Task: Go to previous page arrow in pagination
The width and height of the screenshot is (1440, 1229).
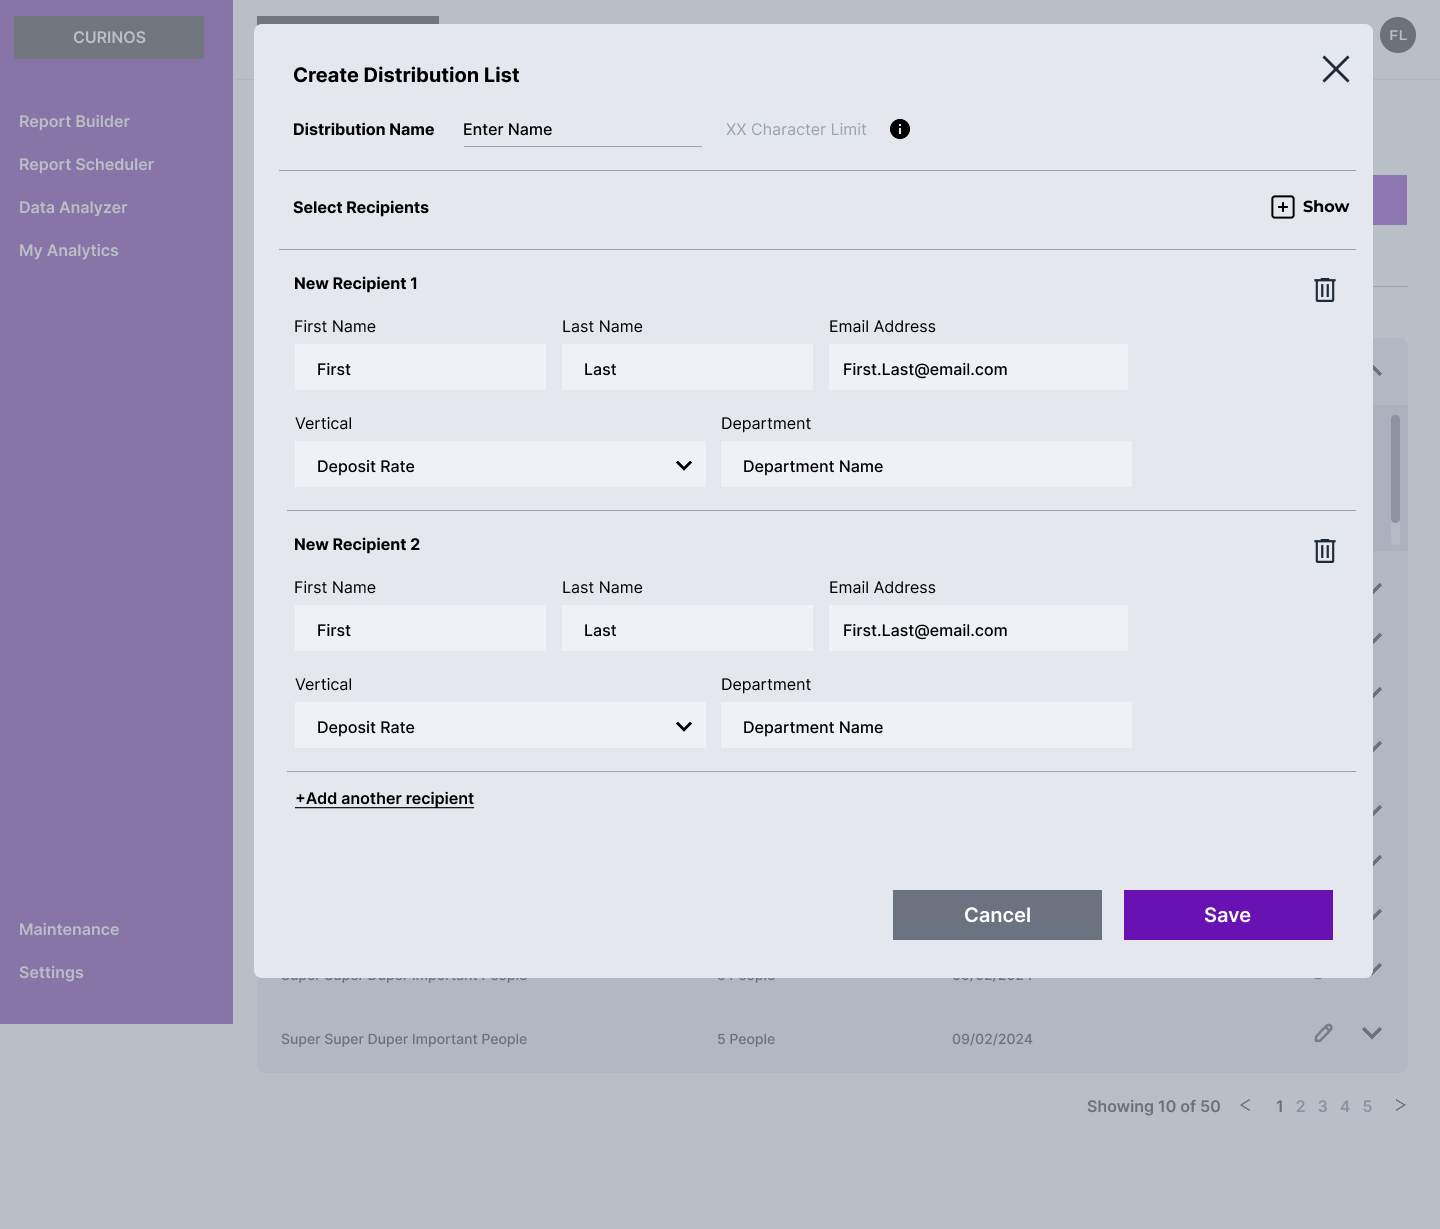Action: pos(1245,1105)
